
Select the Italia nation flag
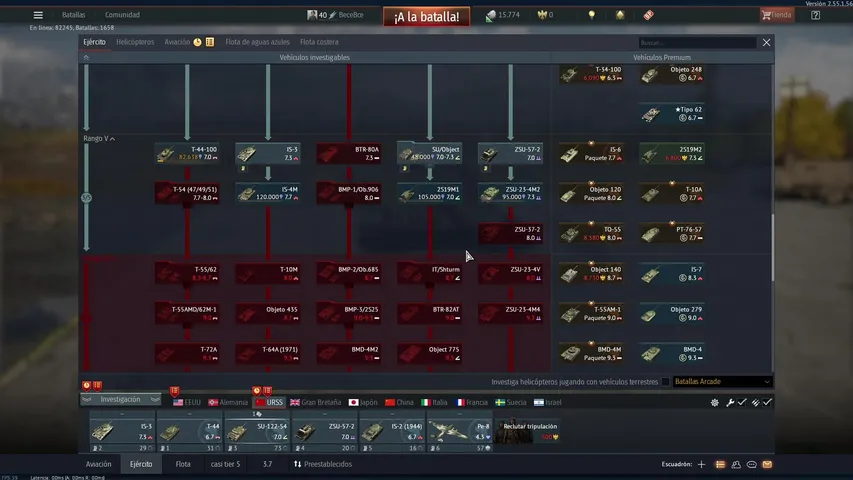pos(434,403)
